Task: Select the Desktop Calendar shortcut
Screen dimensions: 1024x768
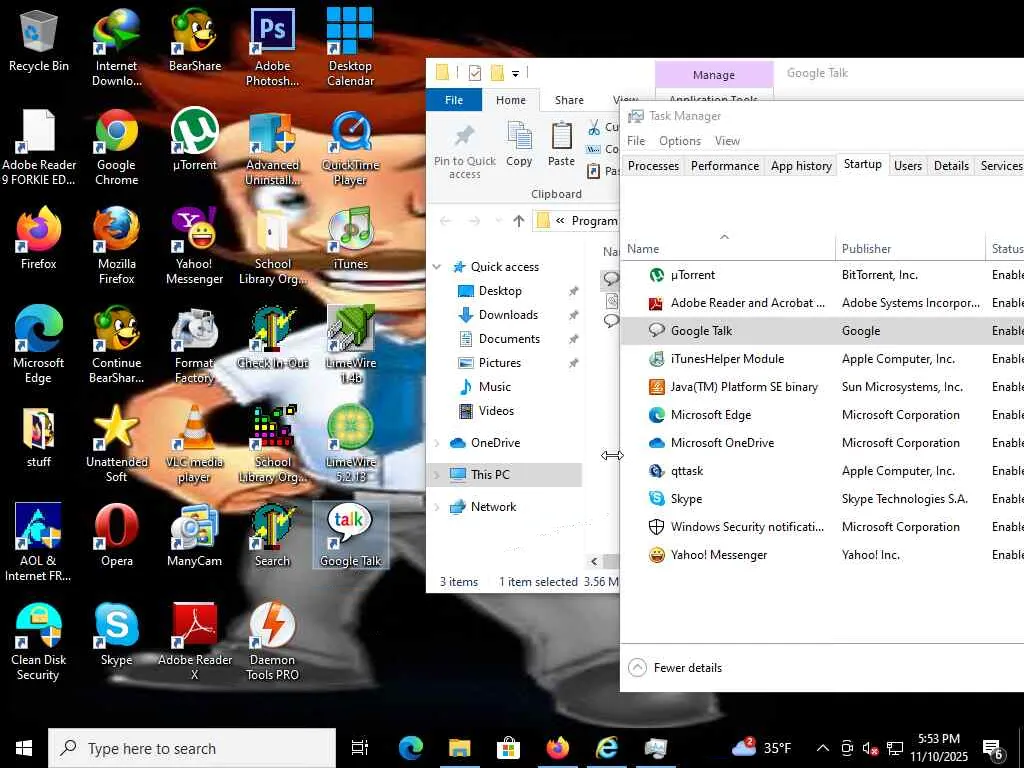Action: (x=350, y=47)
